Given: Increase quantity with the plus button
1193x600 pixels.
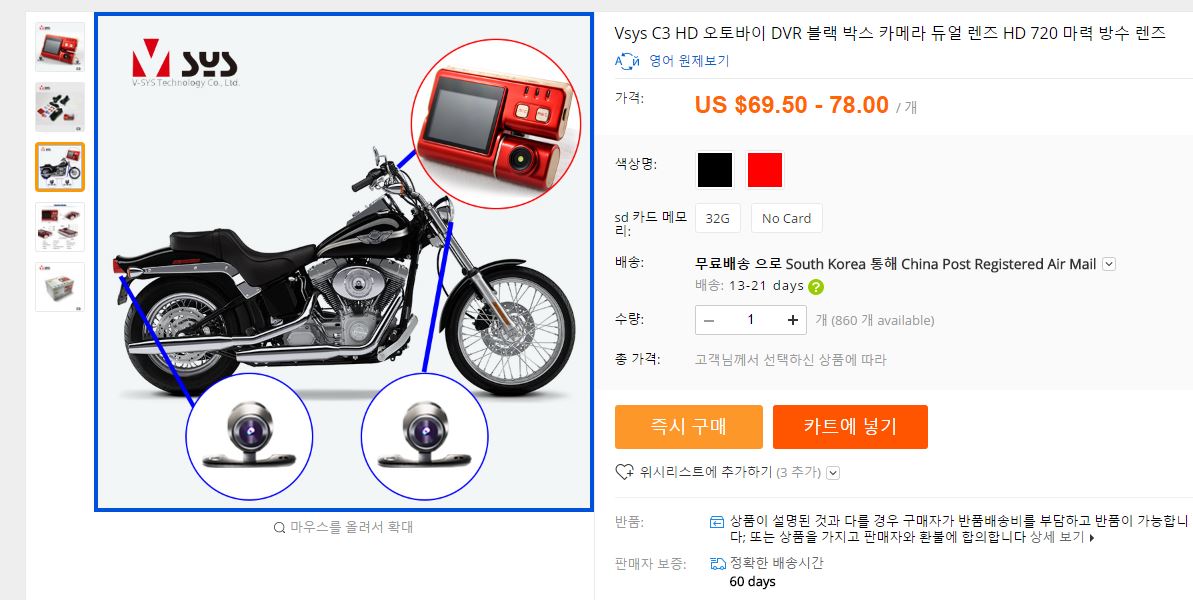Looking at the screenshot, I should pos(793,320).
